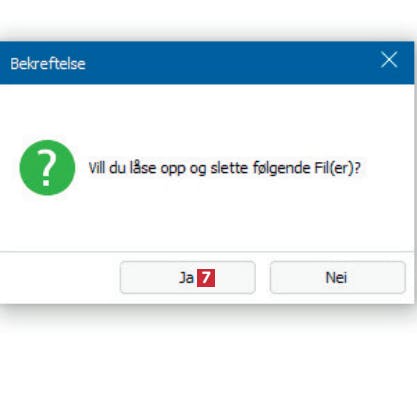Decline by clicking the Nei button
Viewport: 417px width, 396px height.
click(338, 277)
